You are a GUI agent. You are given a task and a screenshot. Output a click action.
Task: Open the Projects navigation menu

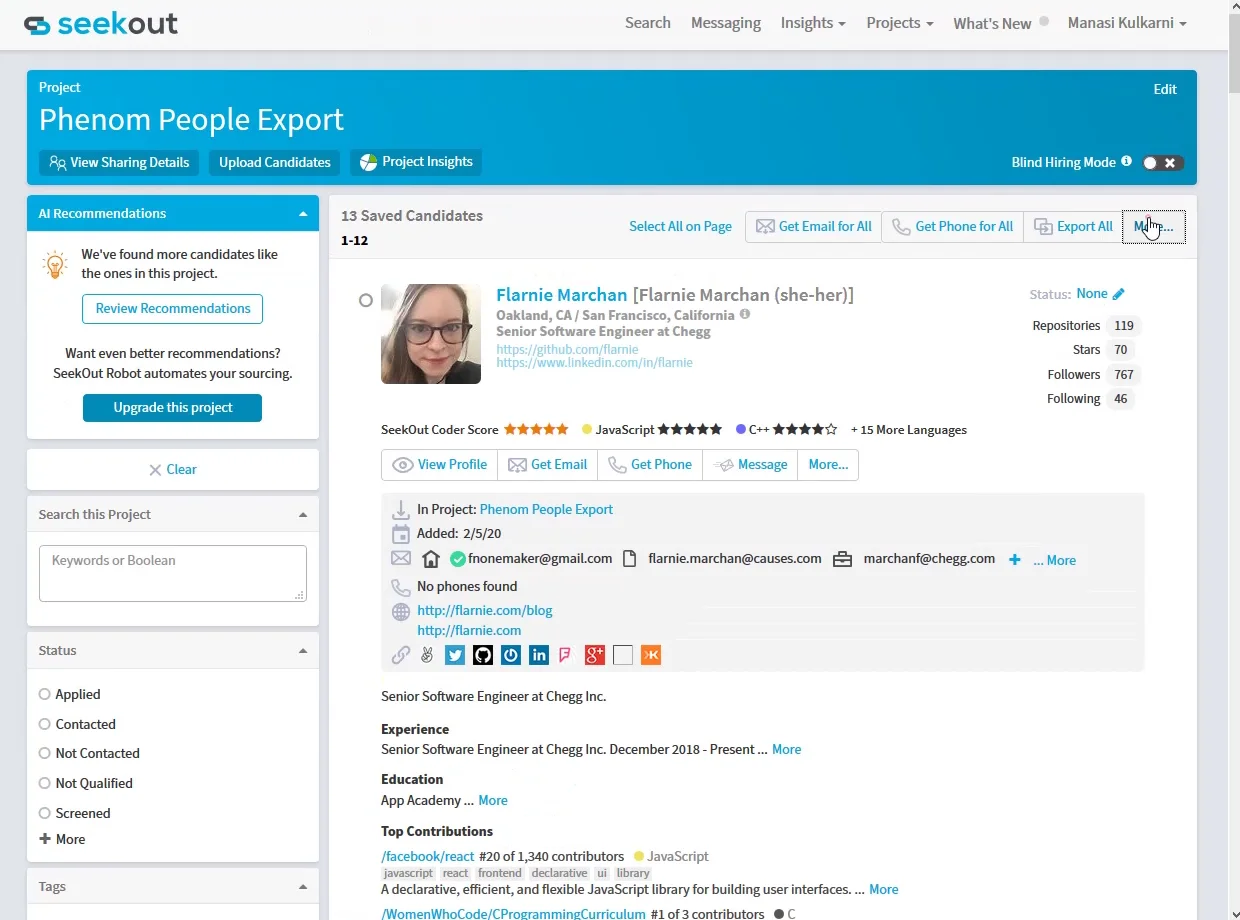(x=900, y=23)
